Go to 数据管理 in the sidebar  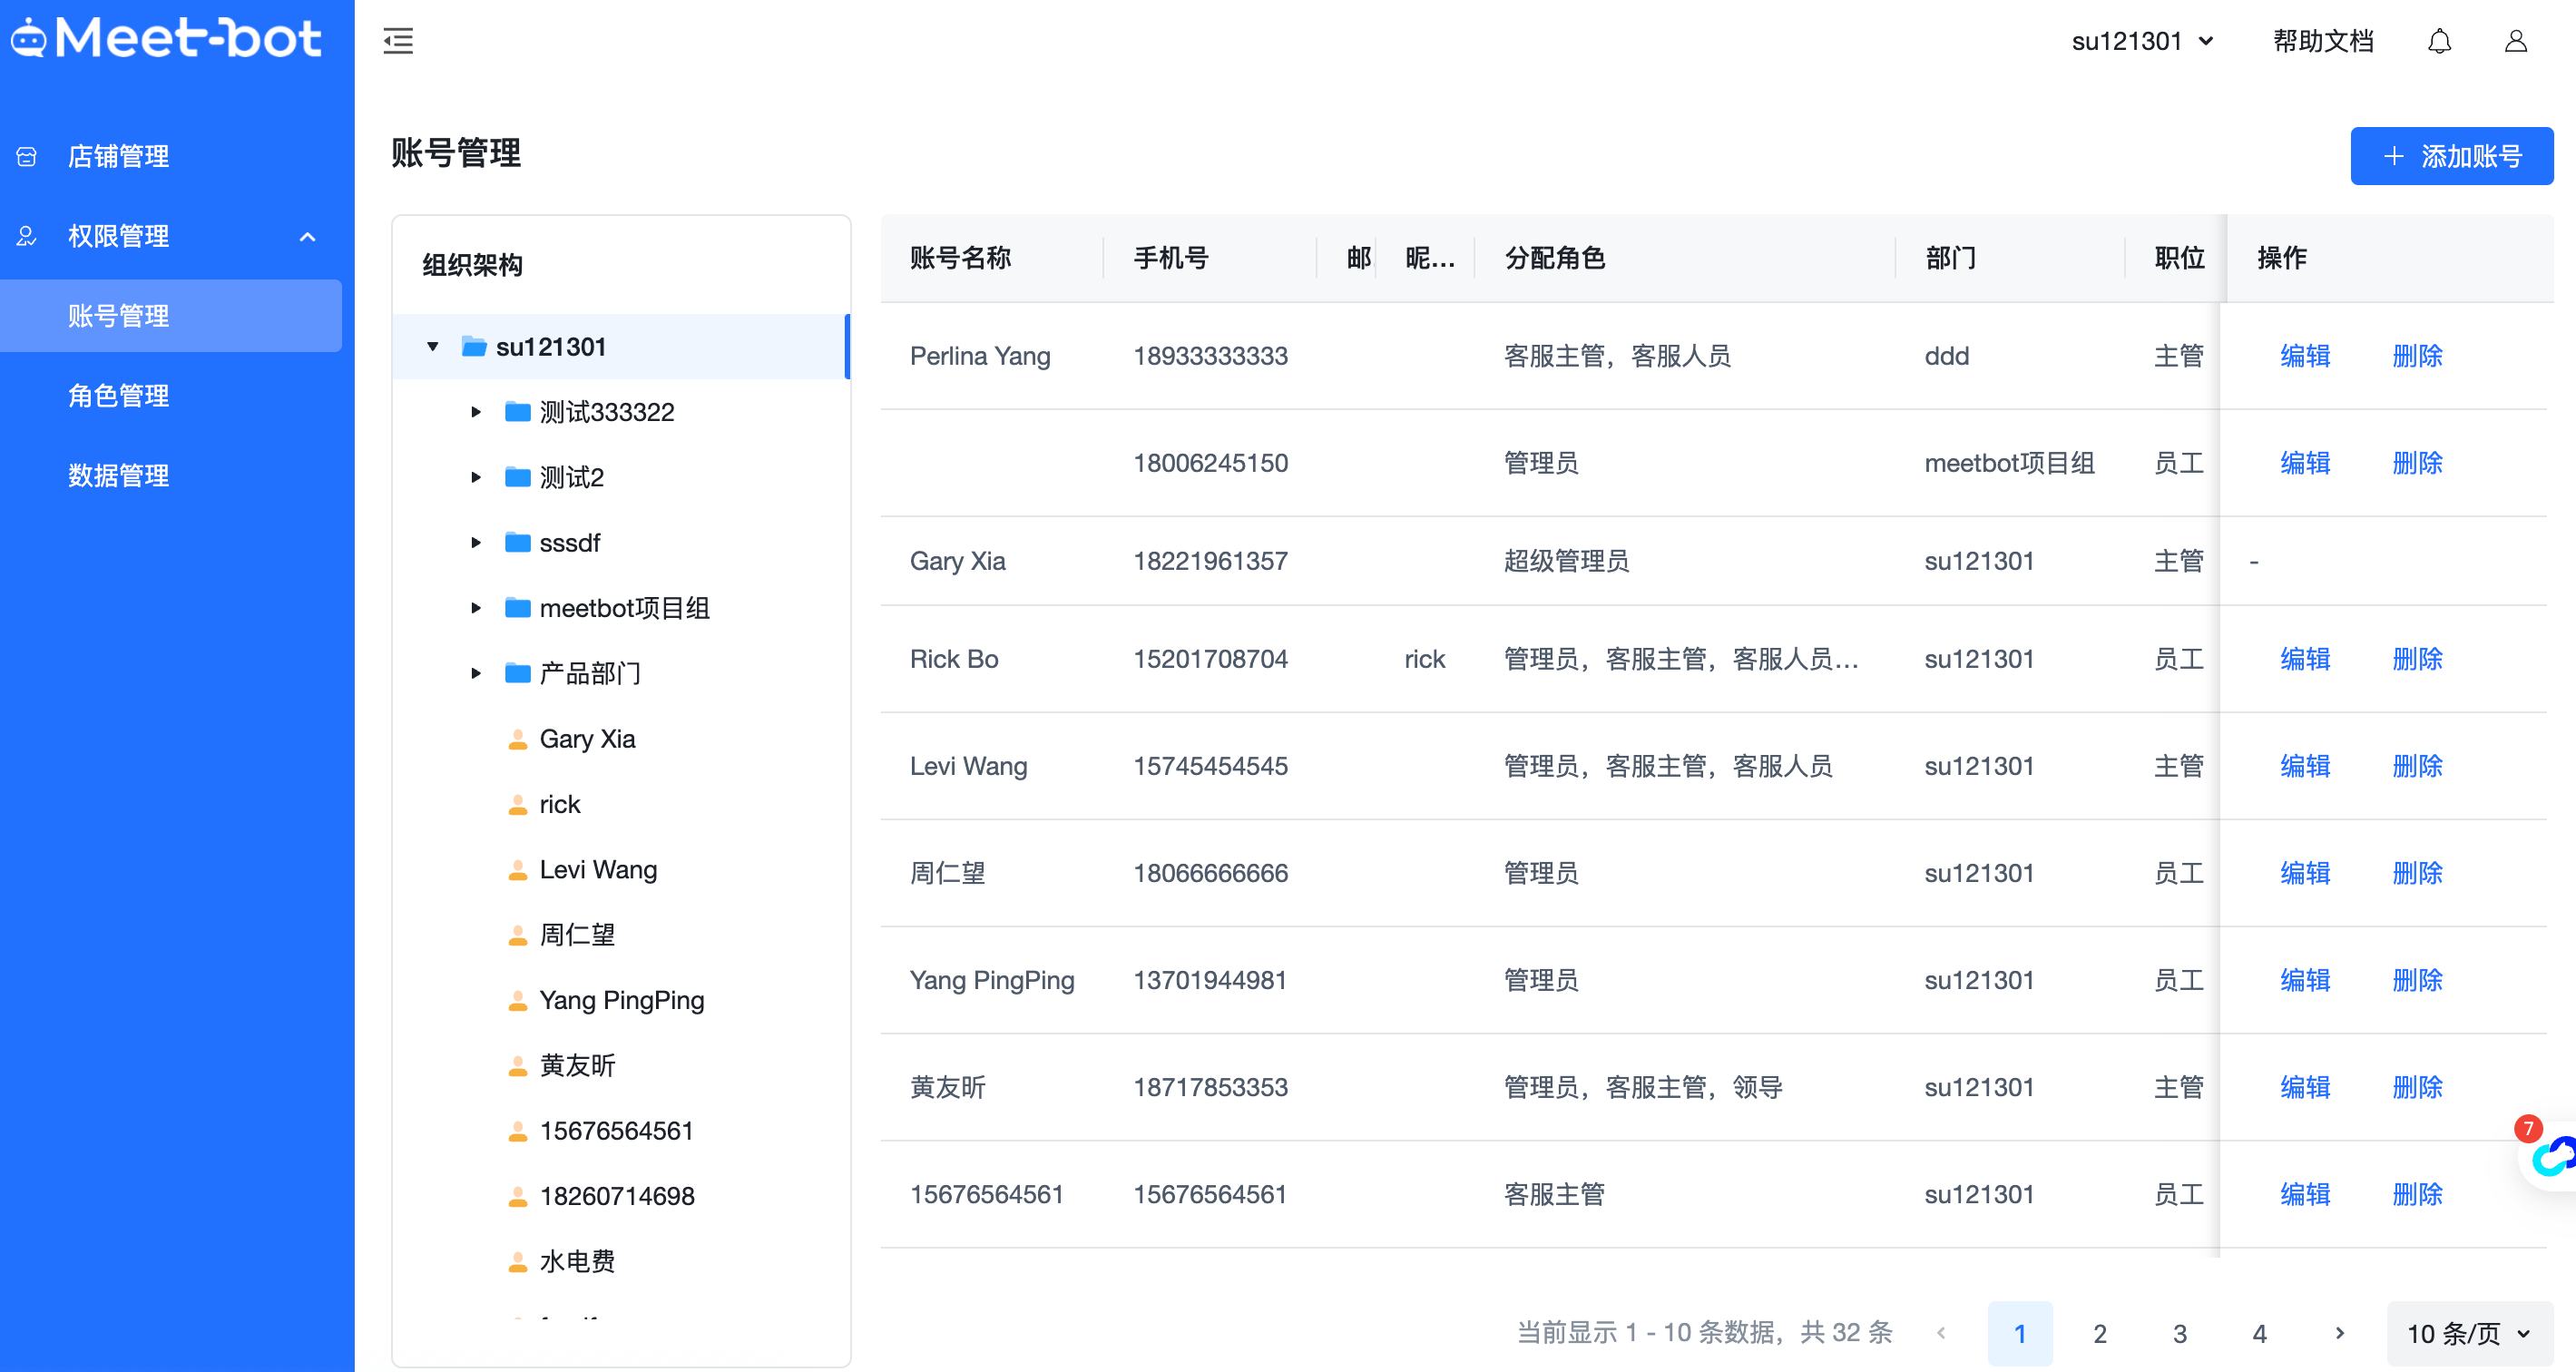coord(118,476)
